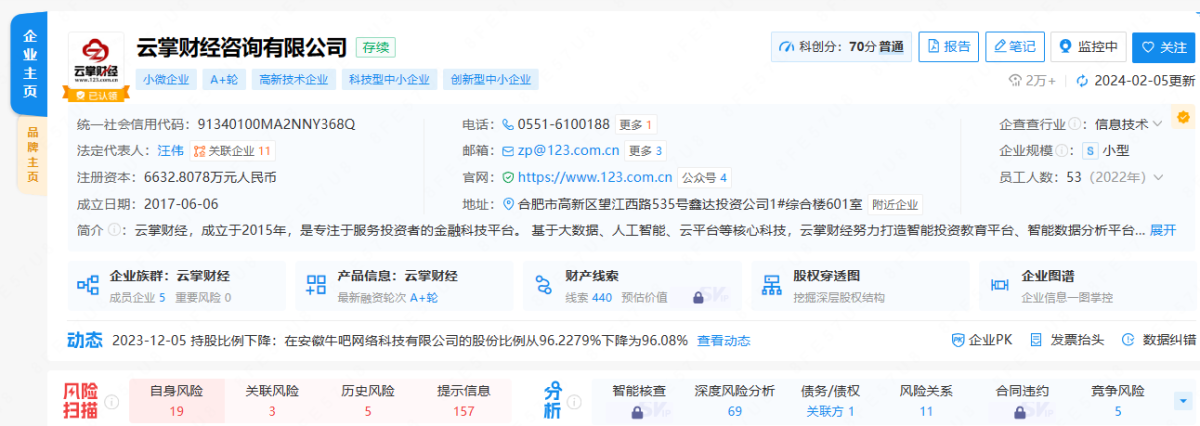Viewport: 1200px width, 426px height.
Task: Open 竞争风险 5
Action: (x=1117, y=400)
